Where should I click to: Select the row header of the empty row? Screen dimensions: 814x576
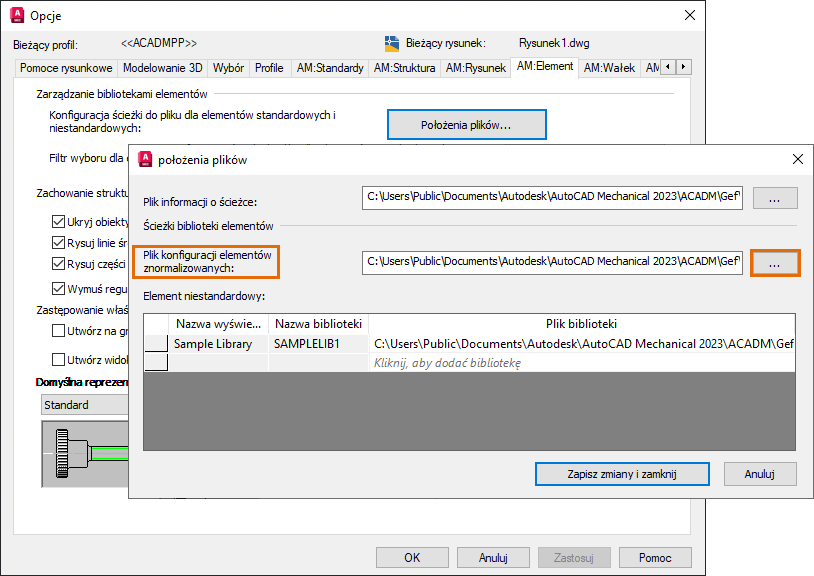pos(156,362)
